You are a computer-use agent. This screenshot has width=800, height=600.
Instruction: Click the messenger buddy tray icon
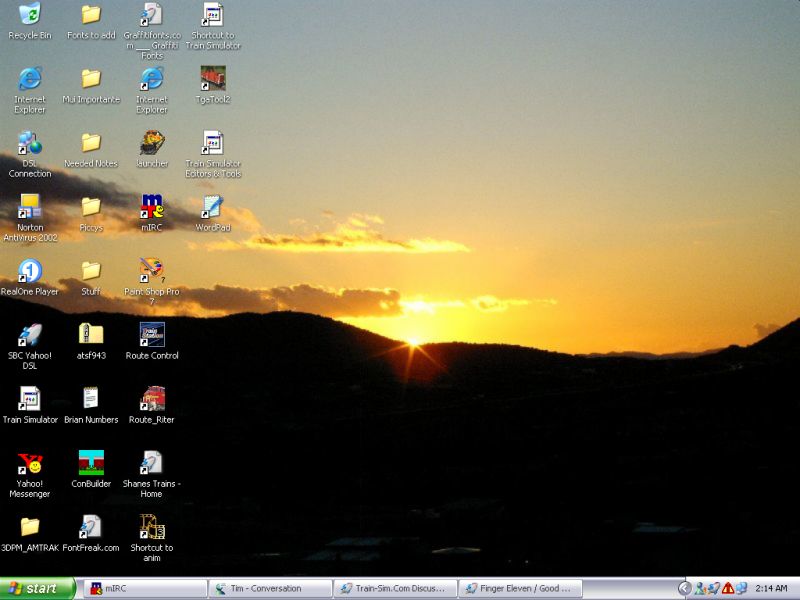click(x=701, y=588)
